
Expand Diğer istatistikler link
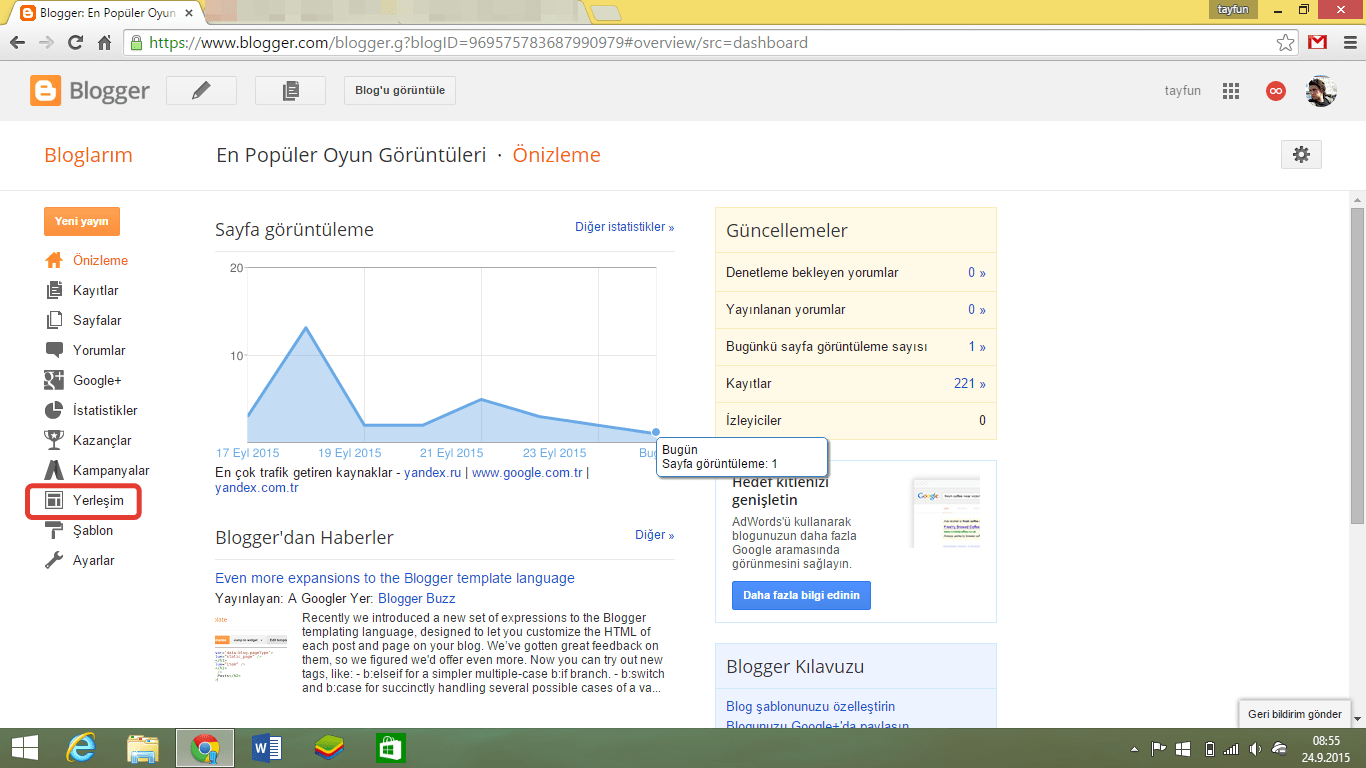point(624,227)
